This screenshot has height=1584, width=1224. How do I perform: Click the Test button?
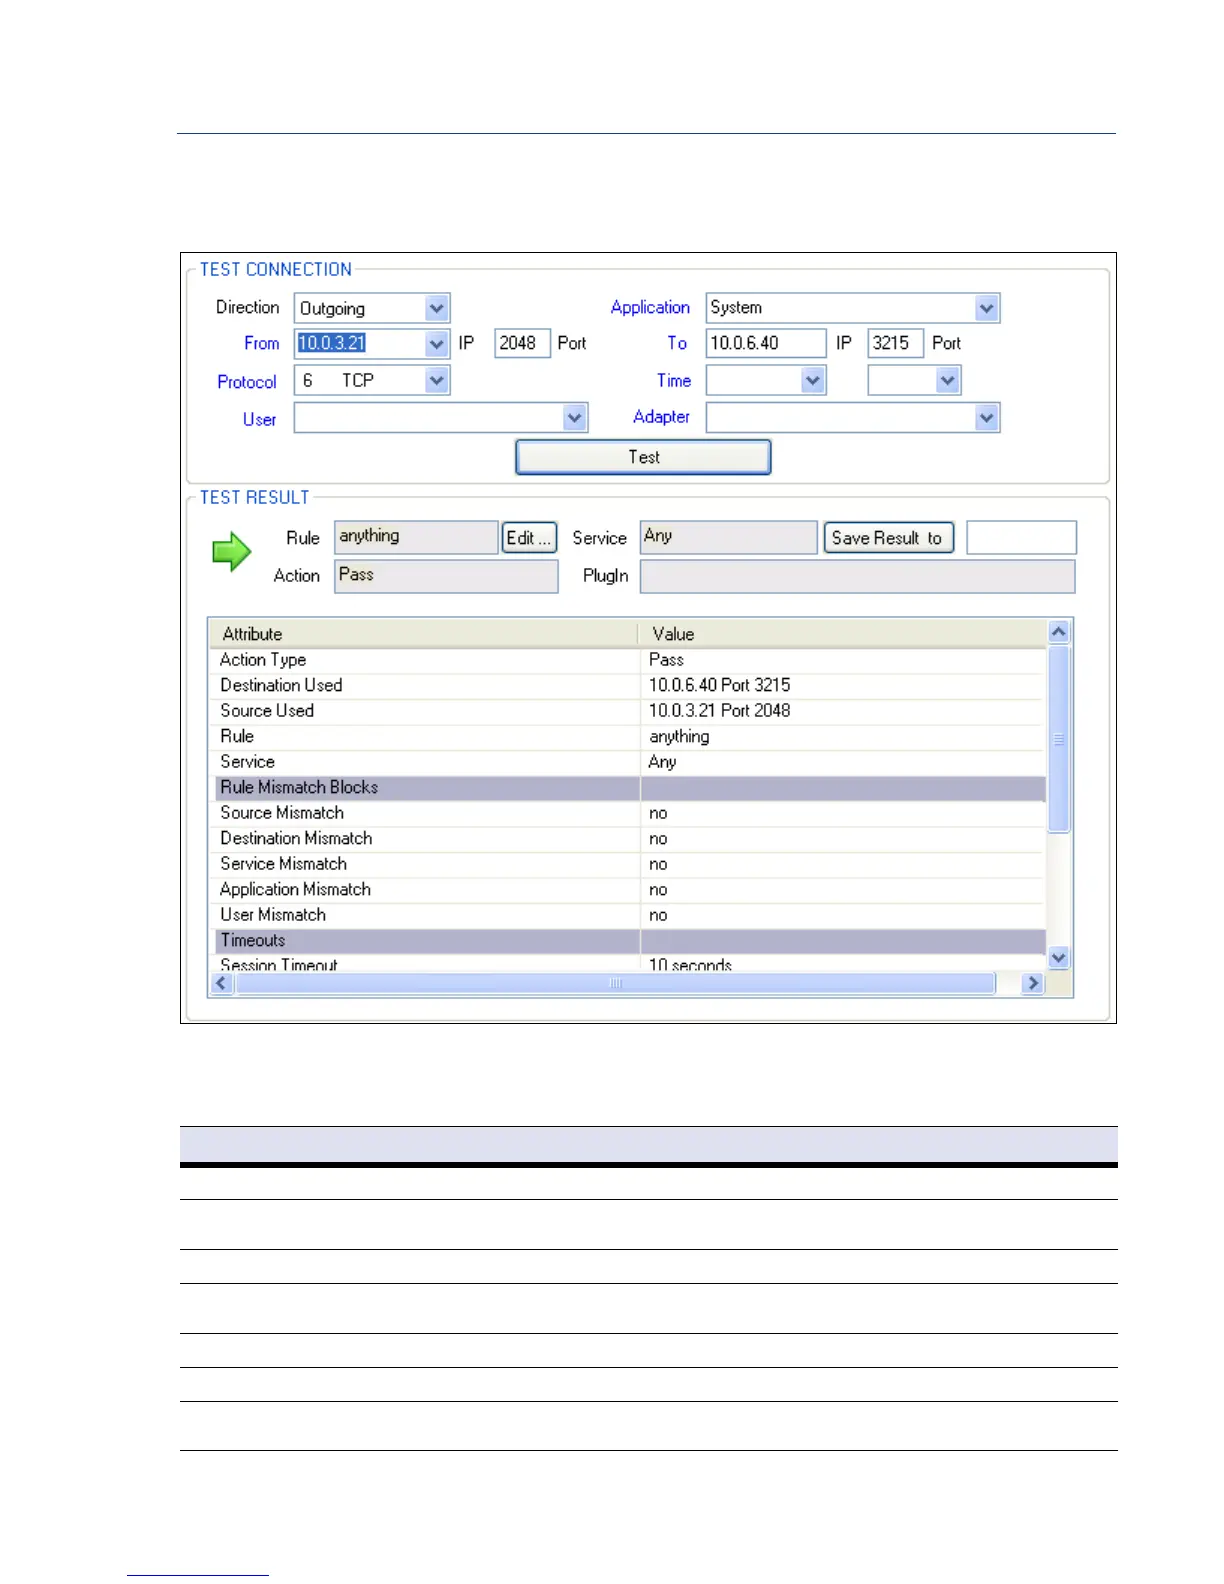tap(643, 457)
